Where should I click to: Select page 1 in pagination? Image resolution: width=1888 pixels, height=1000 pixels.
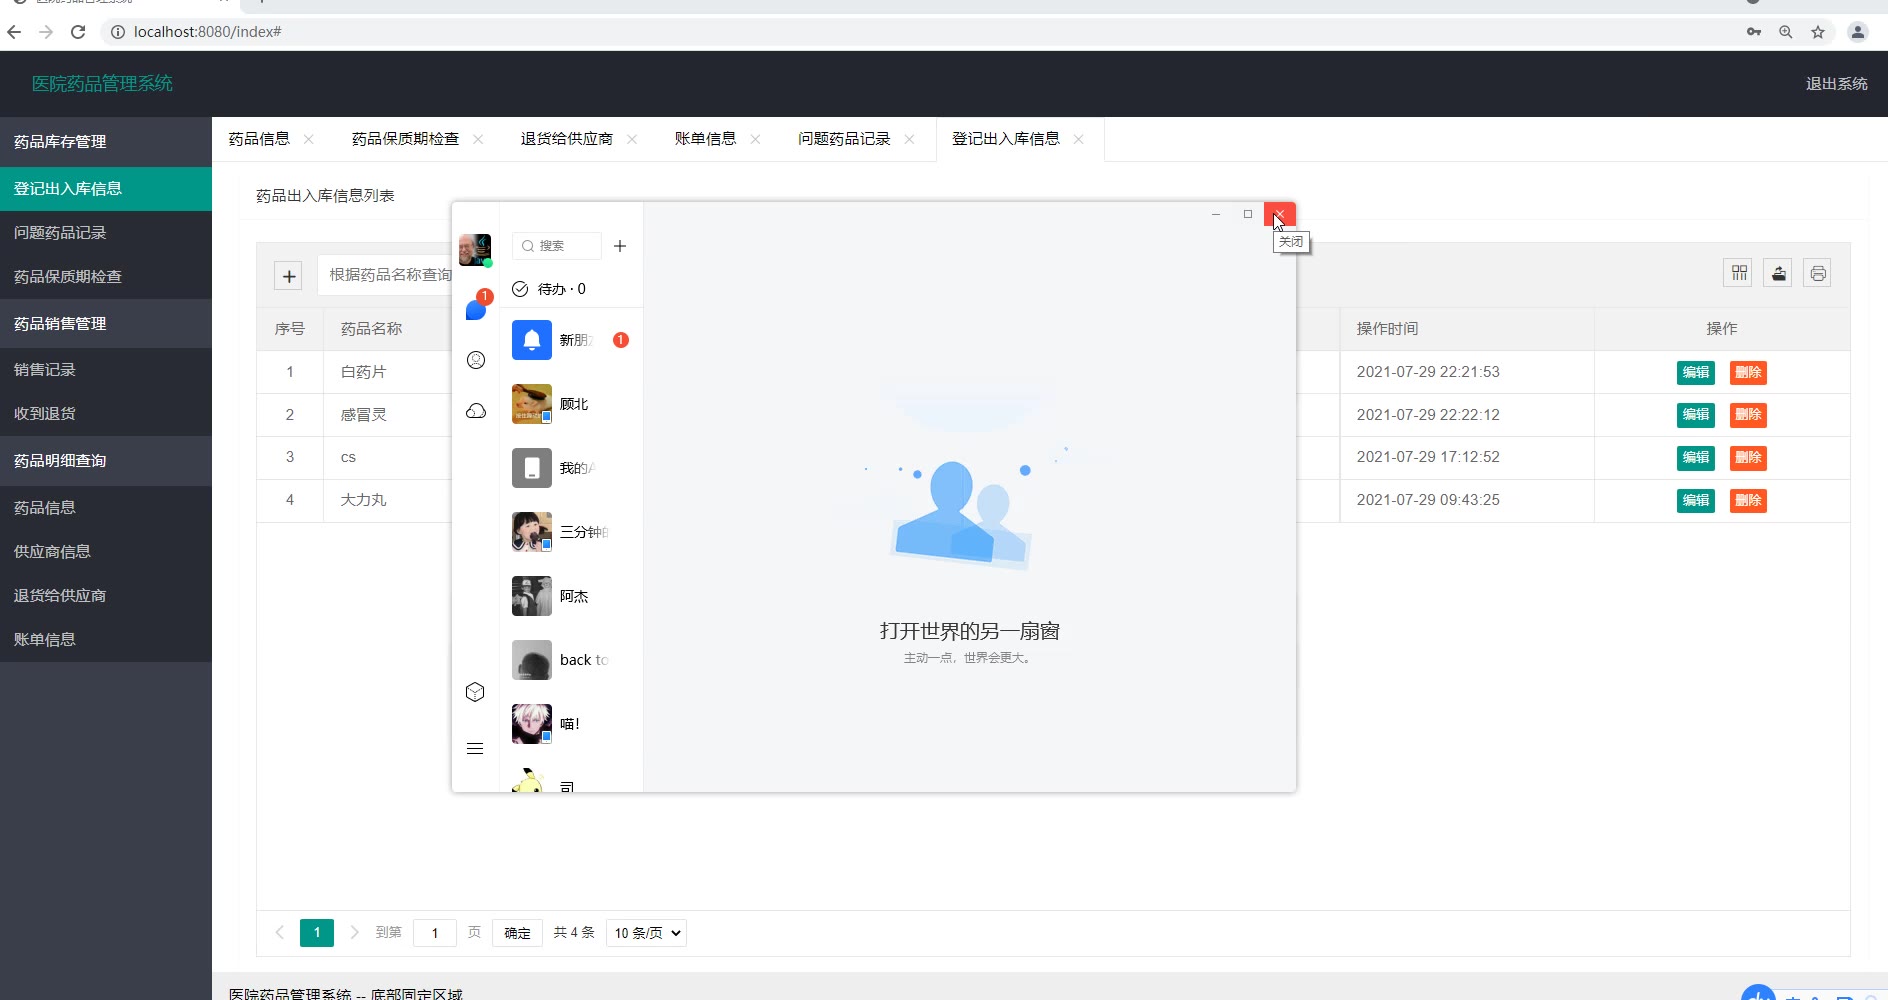pos(317,933)
